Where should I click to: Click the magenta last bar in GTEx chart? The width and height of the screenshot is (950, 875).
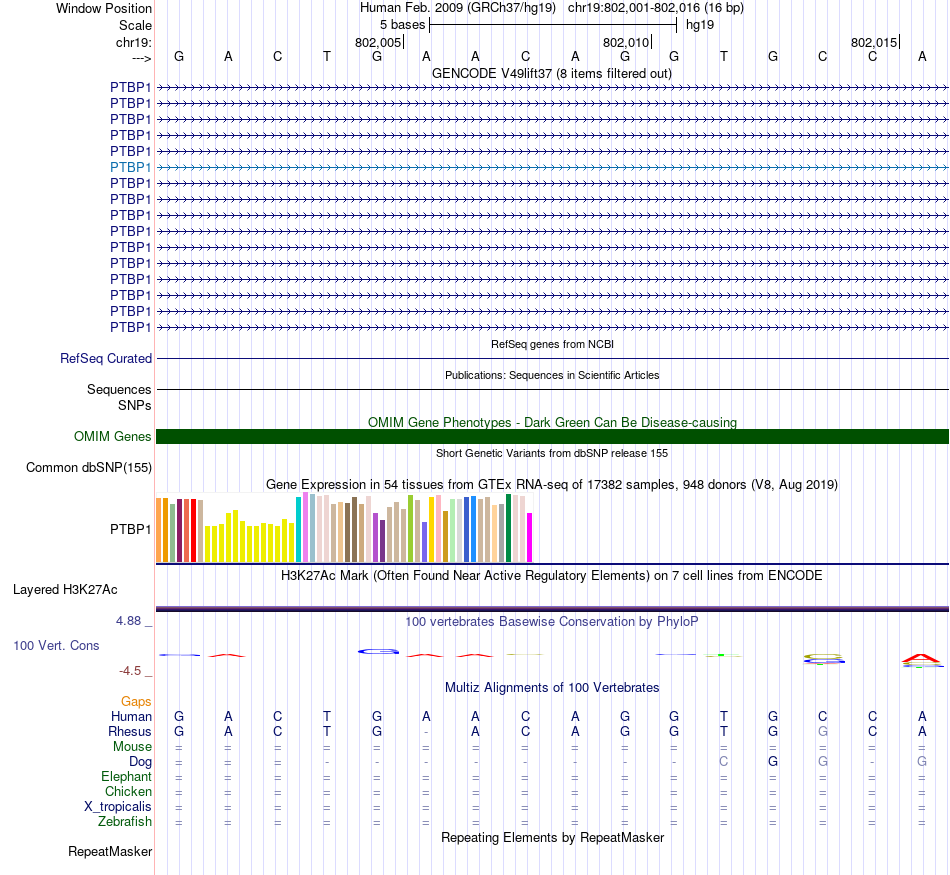tap(530, 537)
